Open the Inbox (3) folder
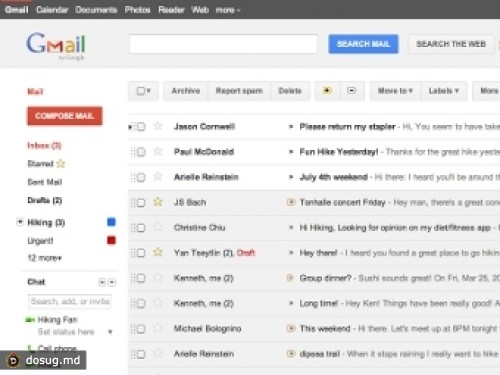 click(x=44, y=146)
